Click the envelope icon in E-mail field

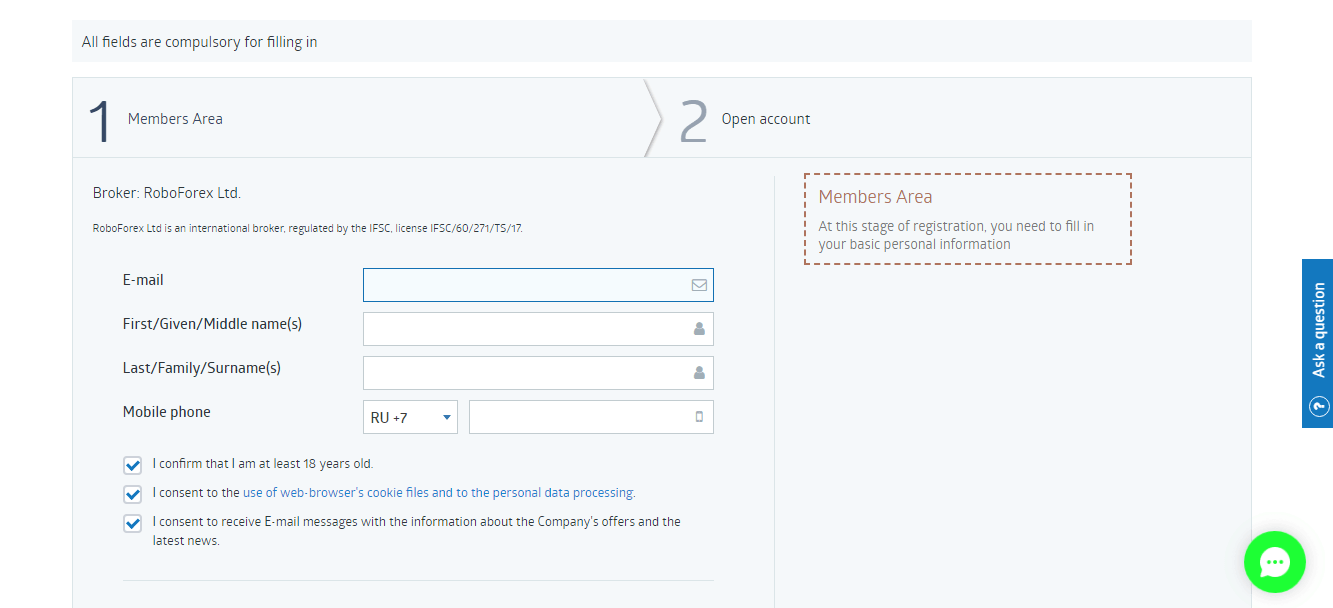click(699, 285)
